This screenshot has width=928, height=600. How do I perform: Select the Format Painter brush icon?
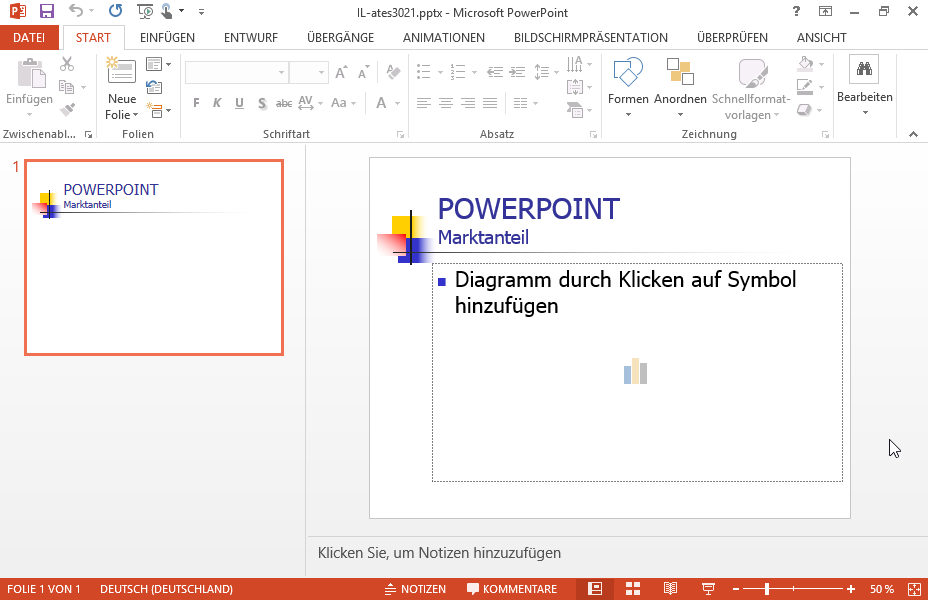click(x=67, y=109)
